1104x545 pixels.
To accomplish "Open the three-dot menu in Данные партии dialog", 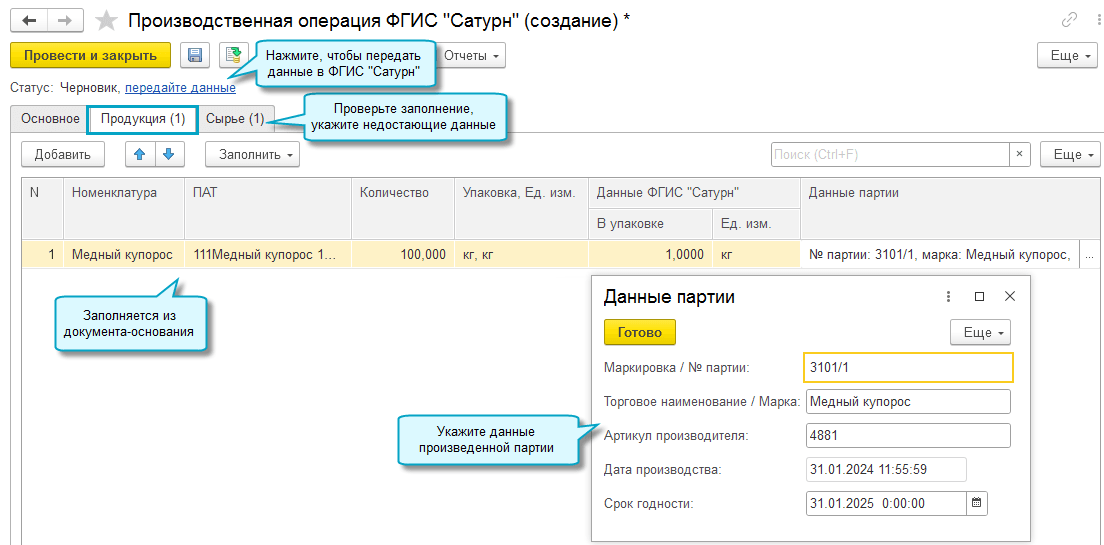I will [948, 296].
